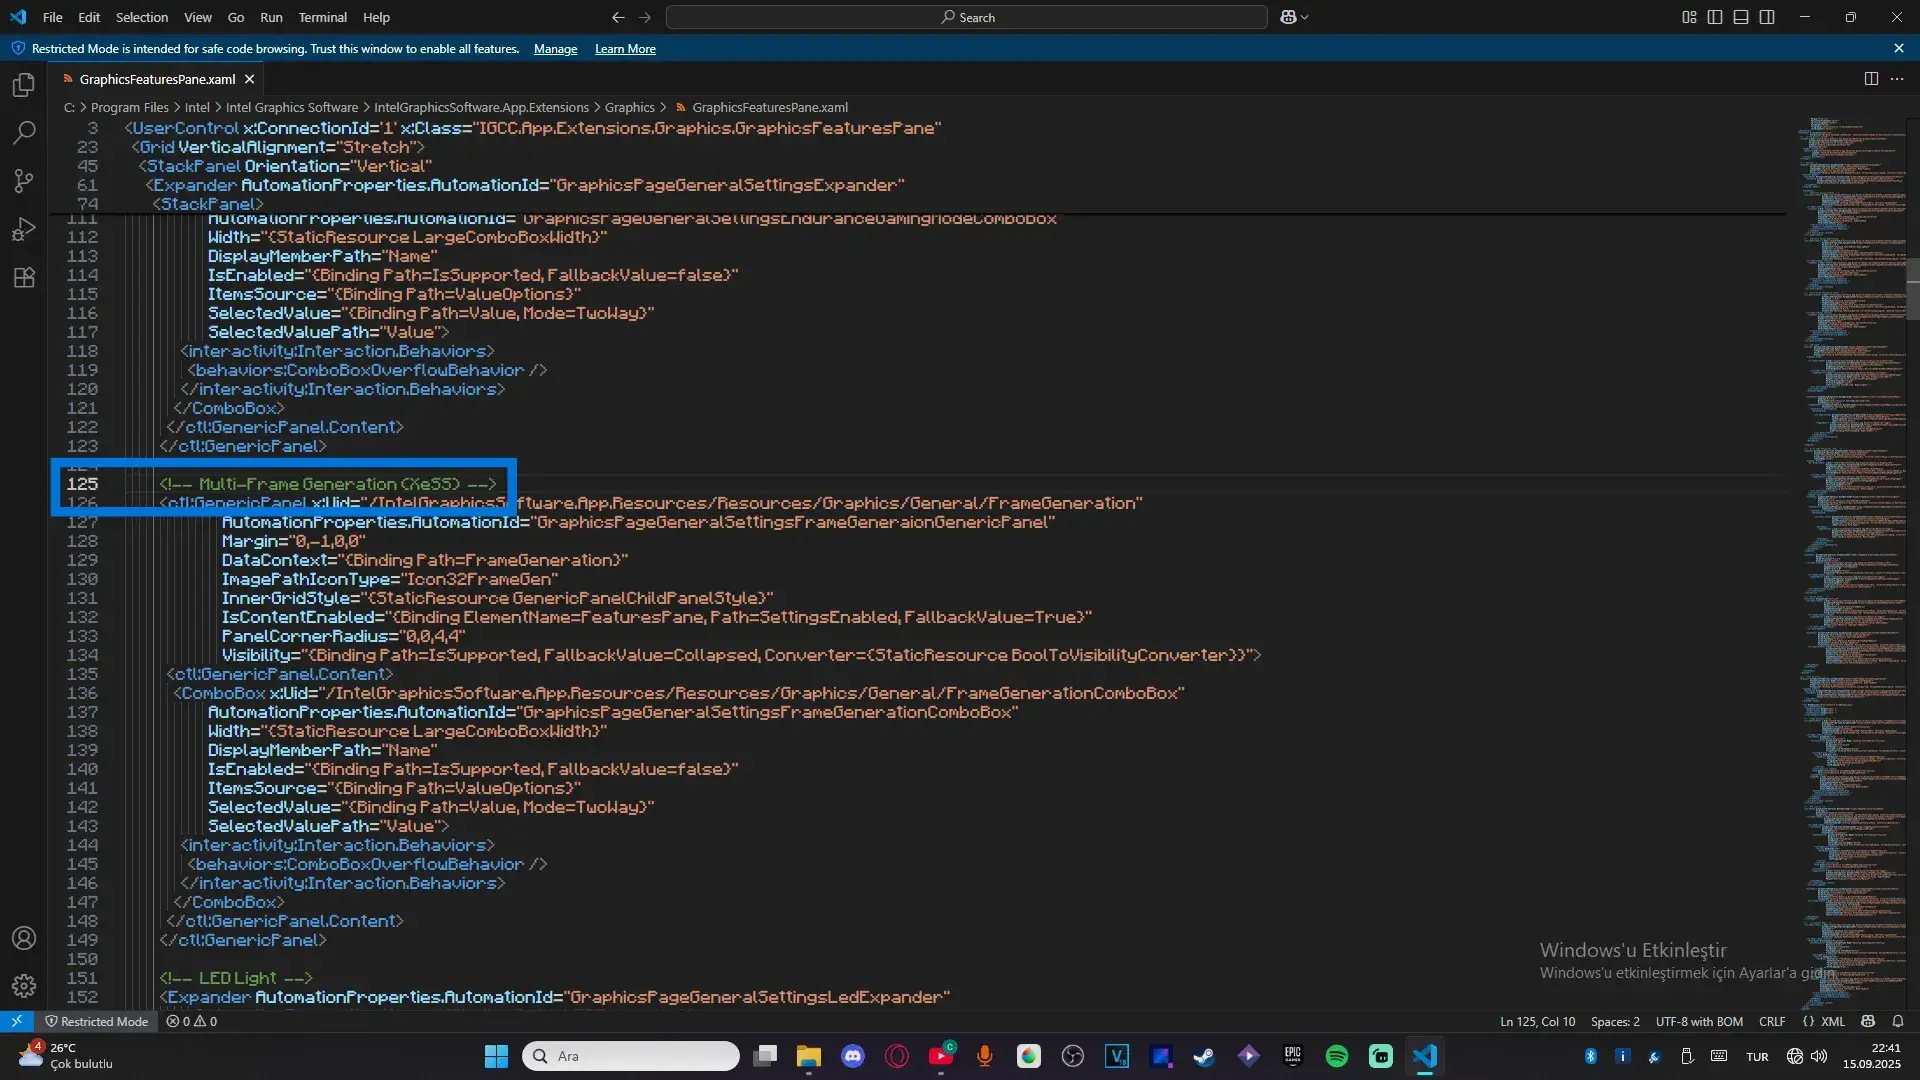Select the GraphicsFeaturesPane.xaml tab

[157, 79]
